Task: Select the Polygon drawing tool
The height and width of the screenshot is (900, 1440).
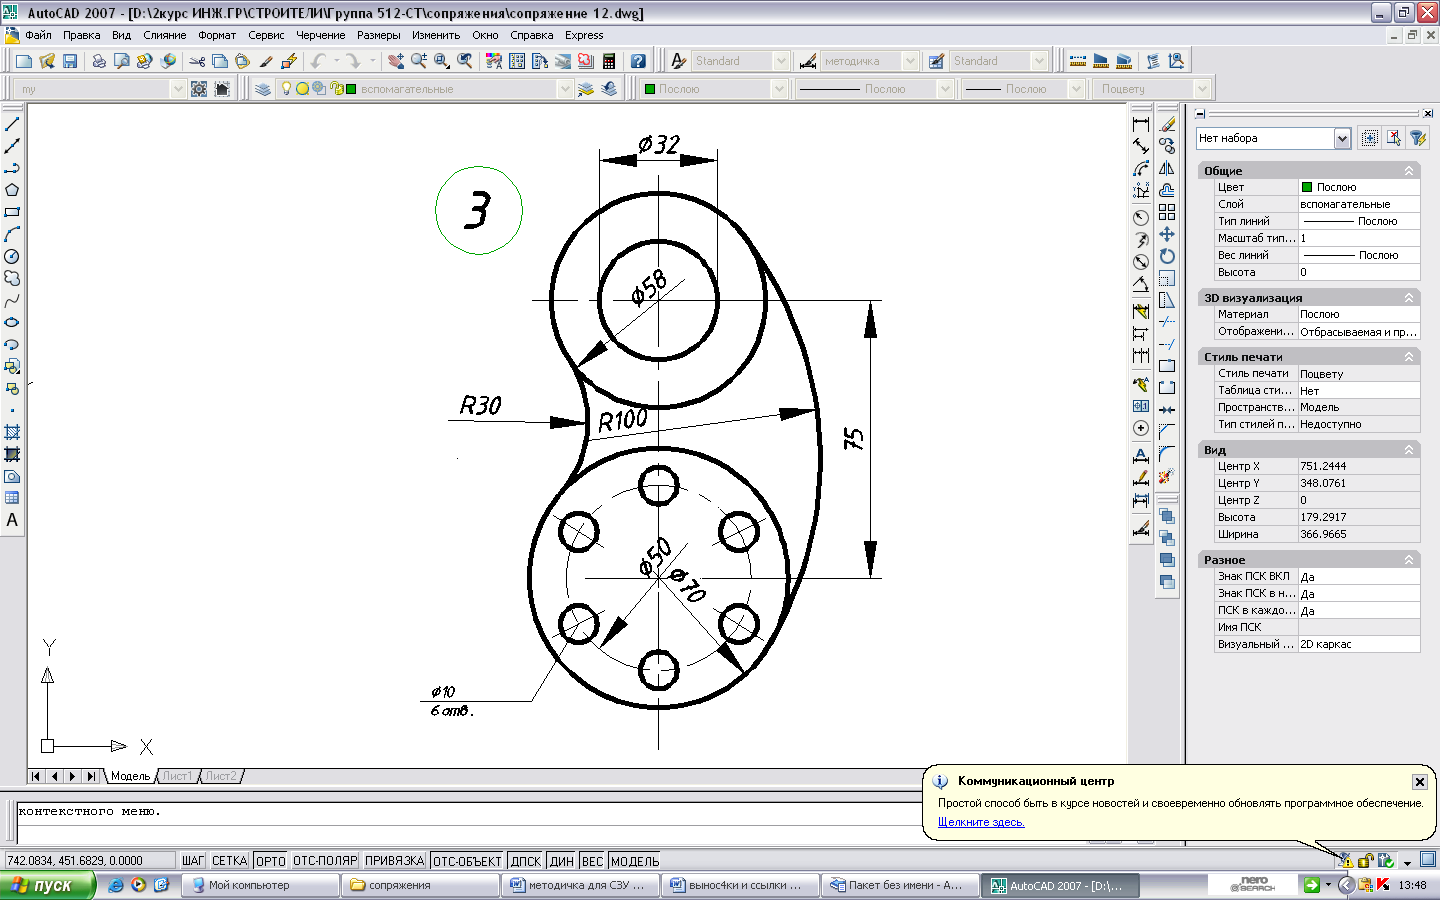Action: pyautogui.click(x=12, y=190)
